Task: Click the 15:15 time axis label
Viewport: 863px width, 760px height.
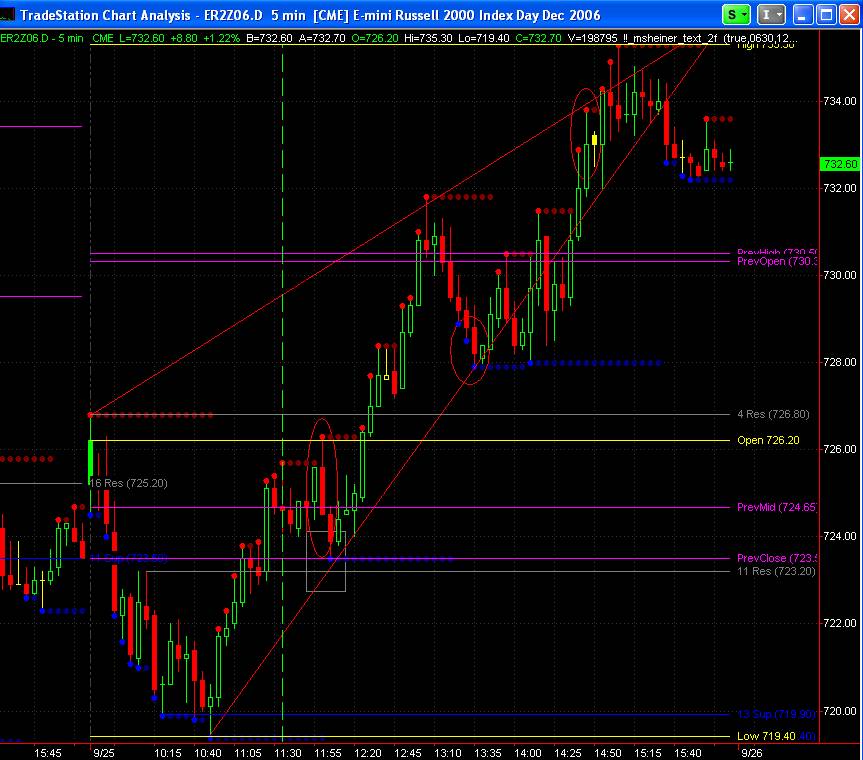Action: 648,753
